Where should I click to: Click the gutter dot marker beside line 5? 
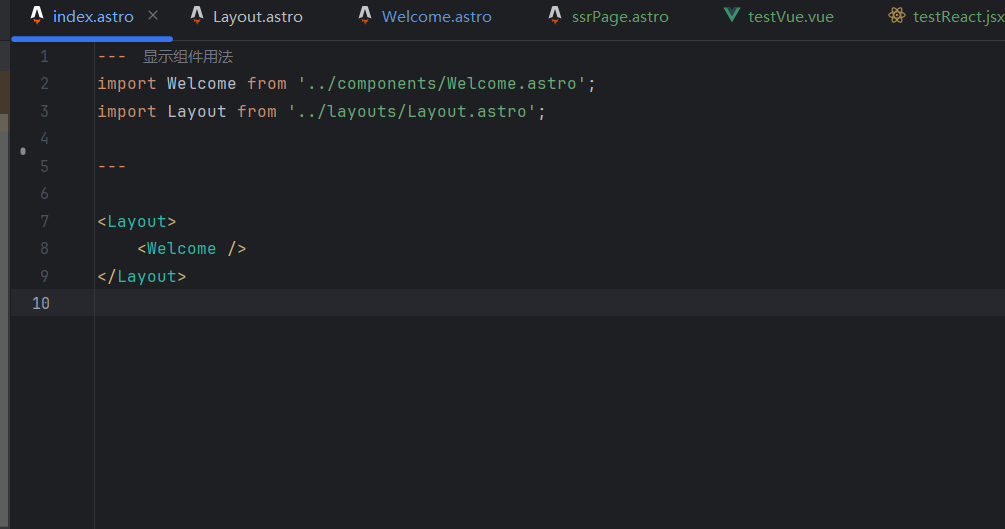(x=23, y=152)
